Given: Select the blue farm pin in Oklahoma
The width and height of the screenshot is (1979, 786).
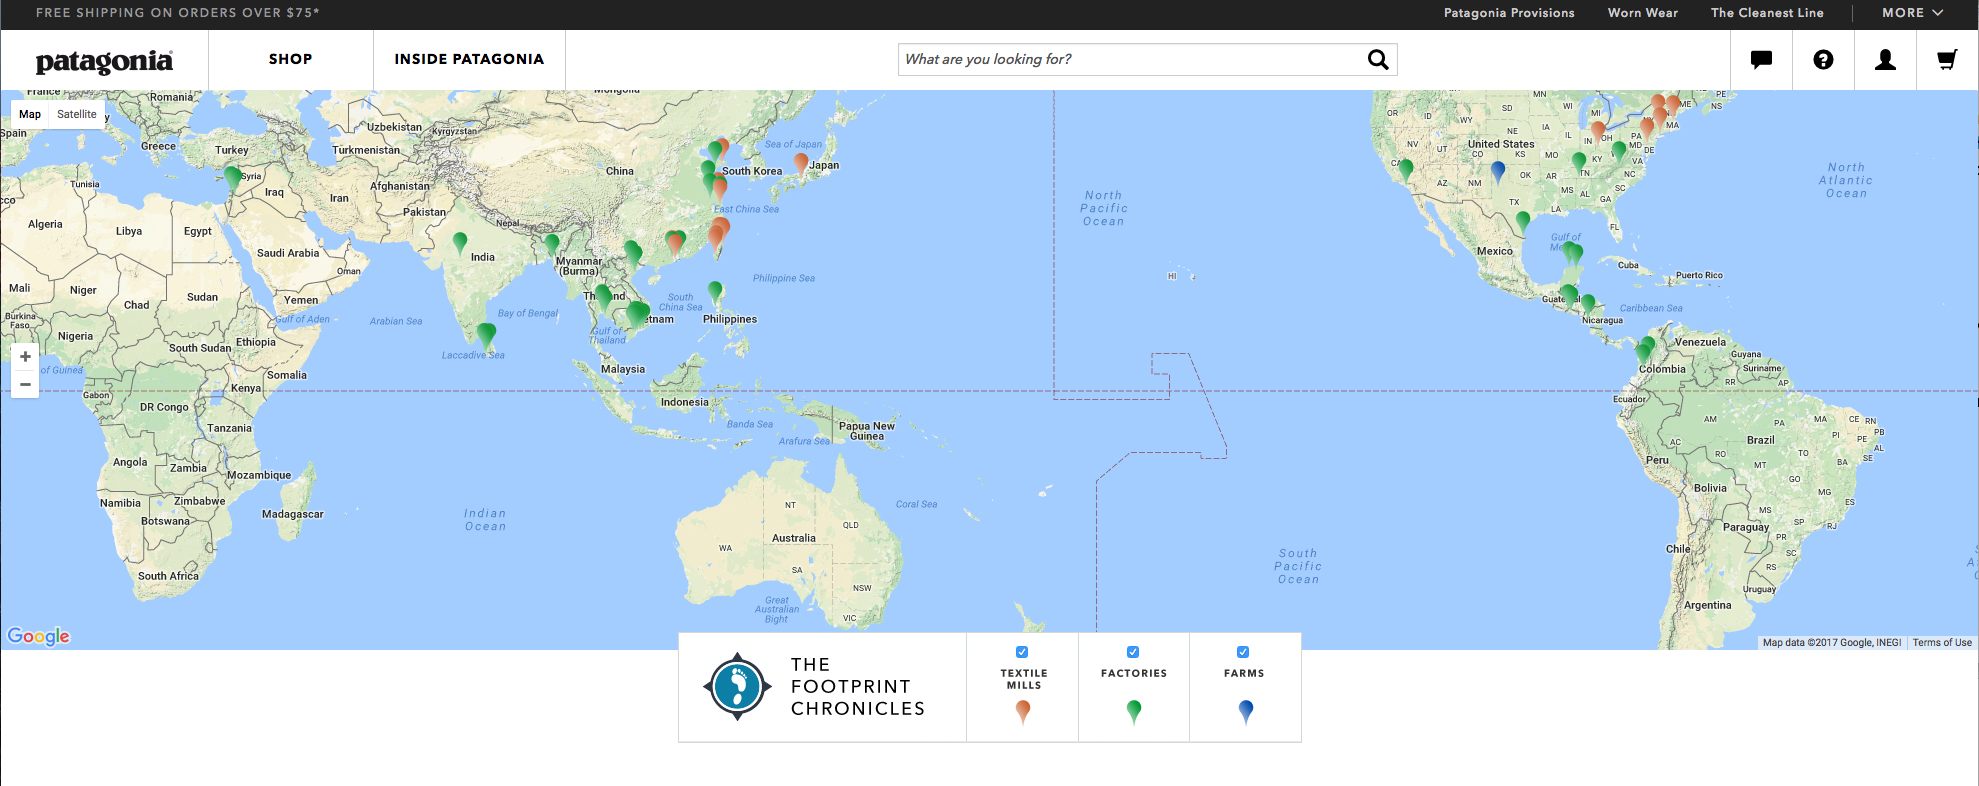Looking at the screenshot, I should [1497, 171].
